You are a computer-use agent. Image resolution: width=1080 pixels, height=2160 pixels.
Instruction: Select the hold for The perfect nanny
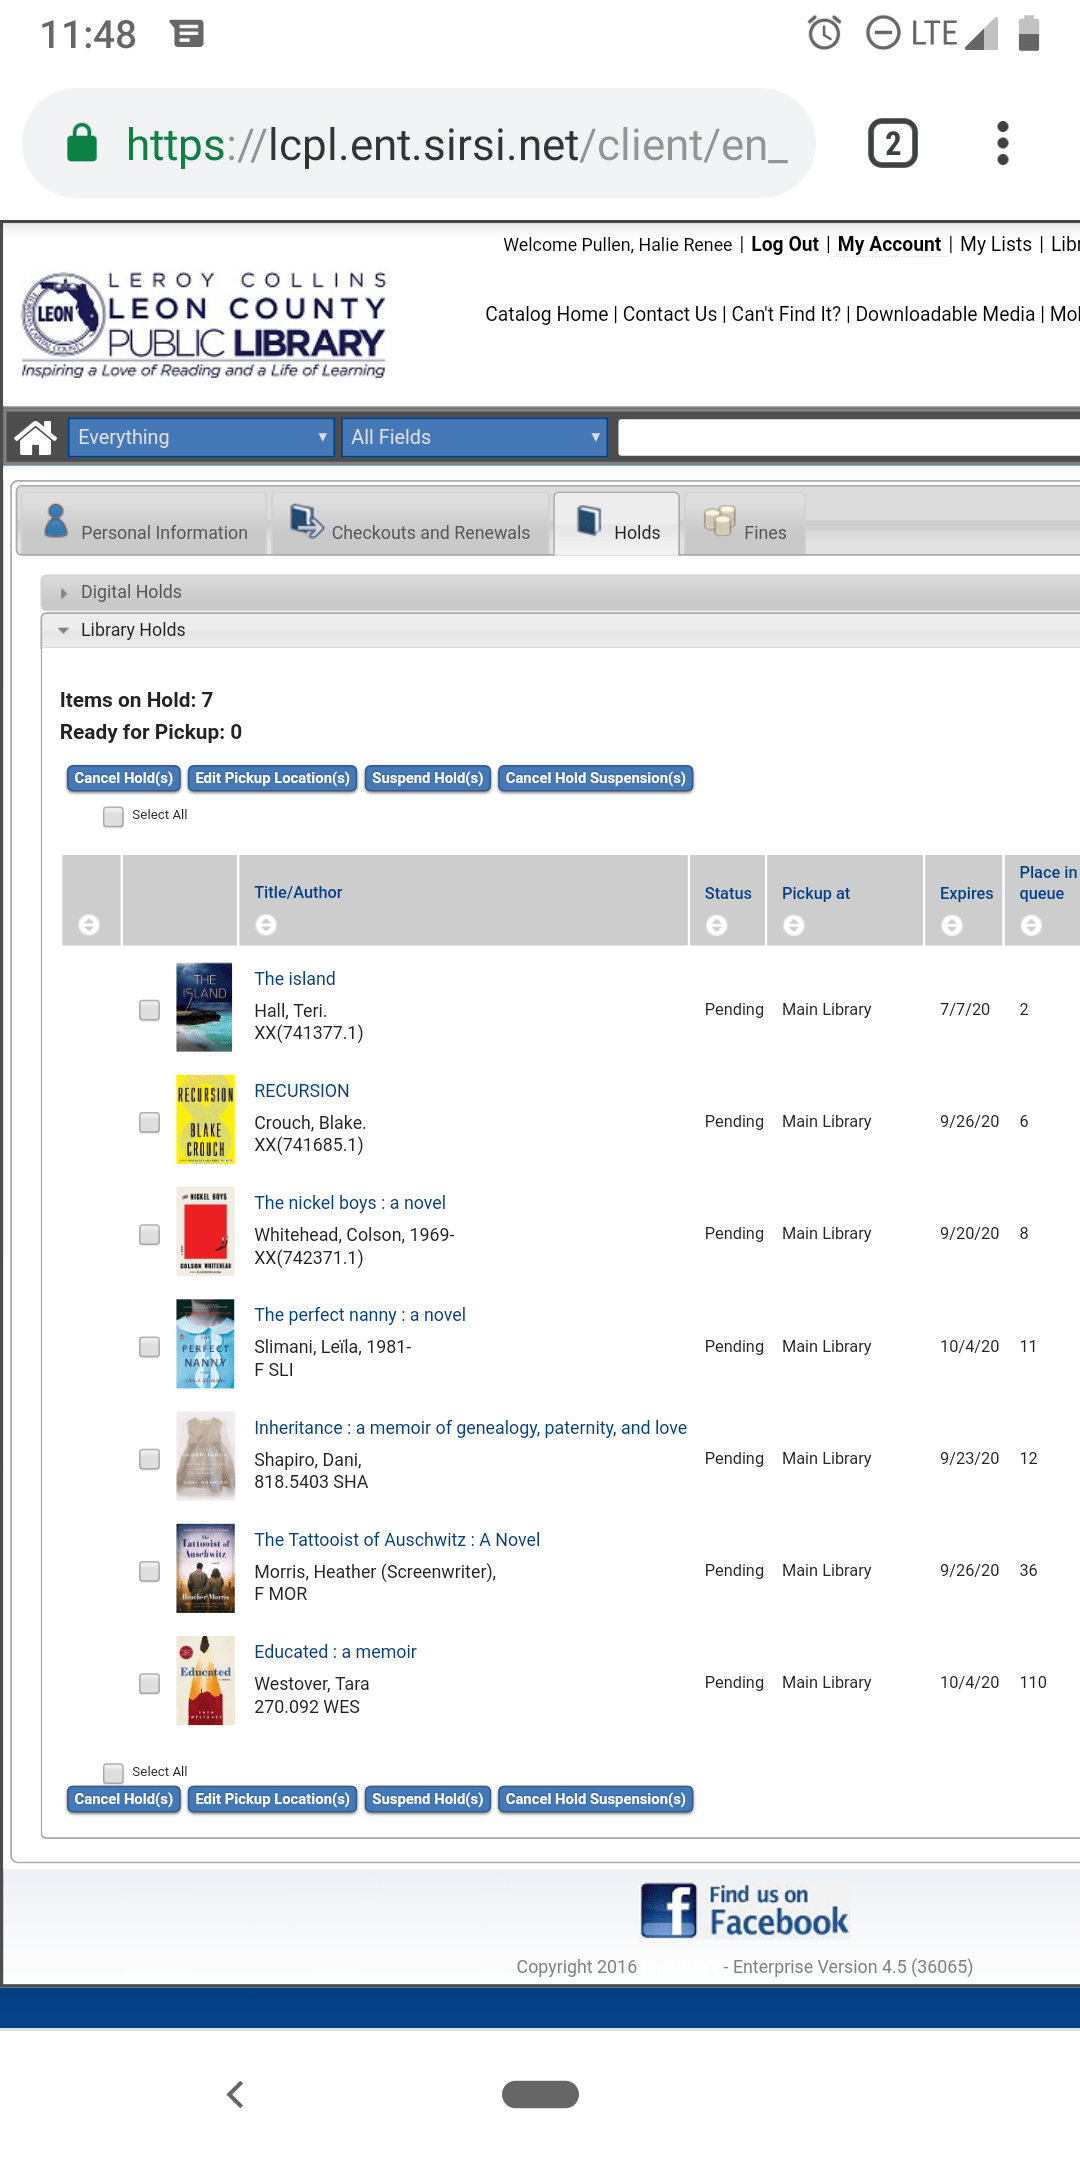[x=150, y=1347]
